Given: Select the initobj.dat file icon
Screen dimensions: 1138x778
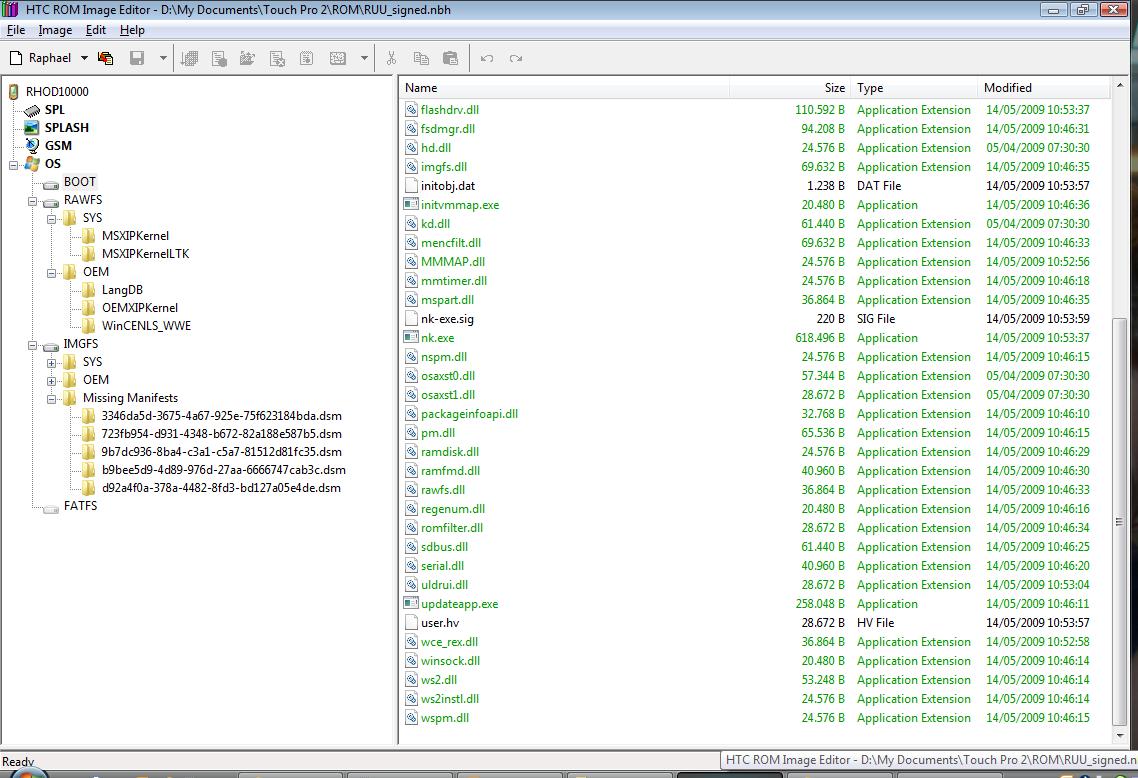Looking at the screenshot, I should point(412,186).
